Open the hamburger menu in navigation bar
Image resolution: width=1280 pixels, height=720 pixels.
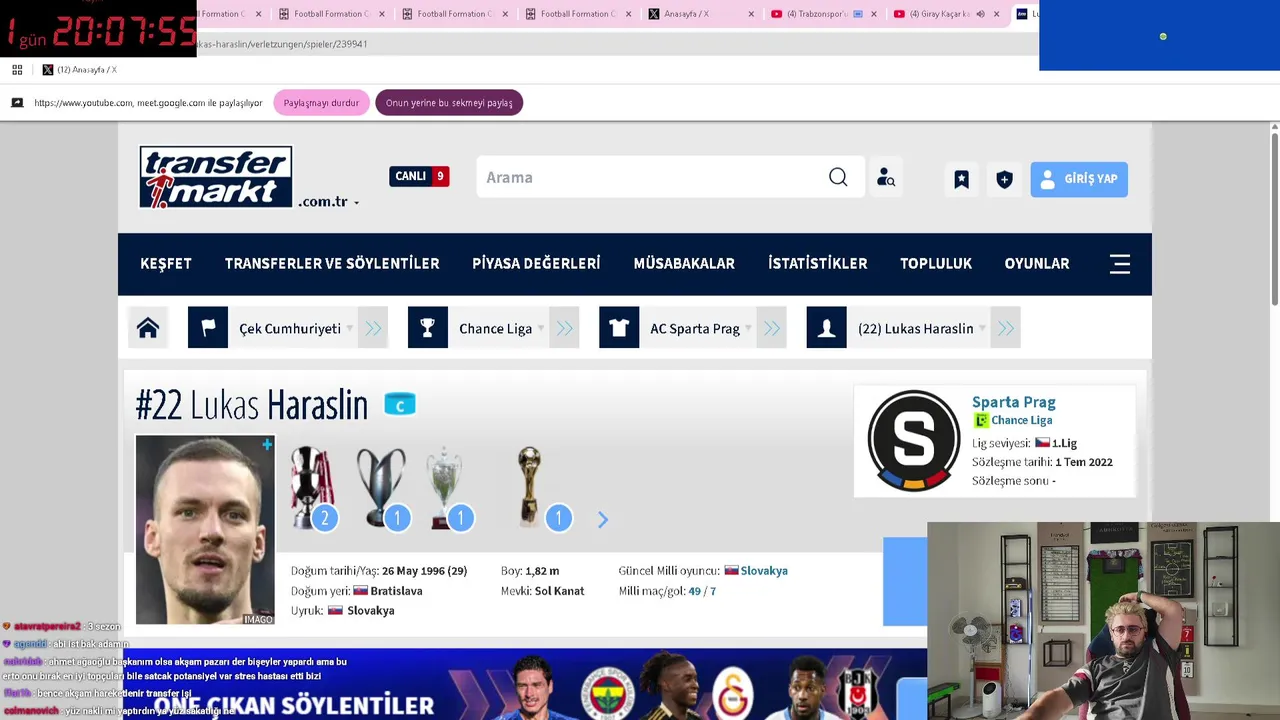click(1120, 264)
